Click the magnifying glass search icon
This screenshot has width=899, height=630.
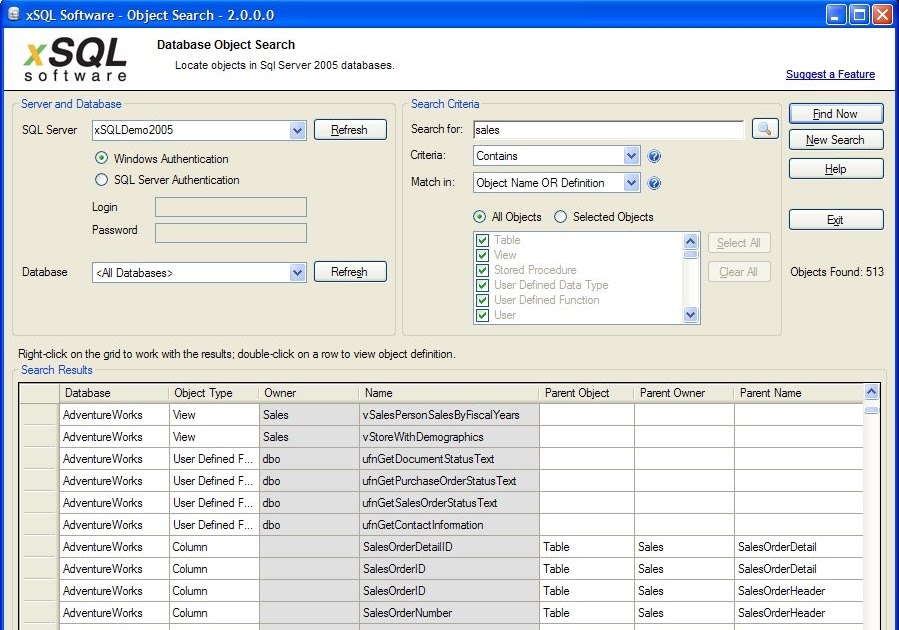tap(764, 128)
